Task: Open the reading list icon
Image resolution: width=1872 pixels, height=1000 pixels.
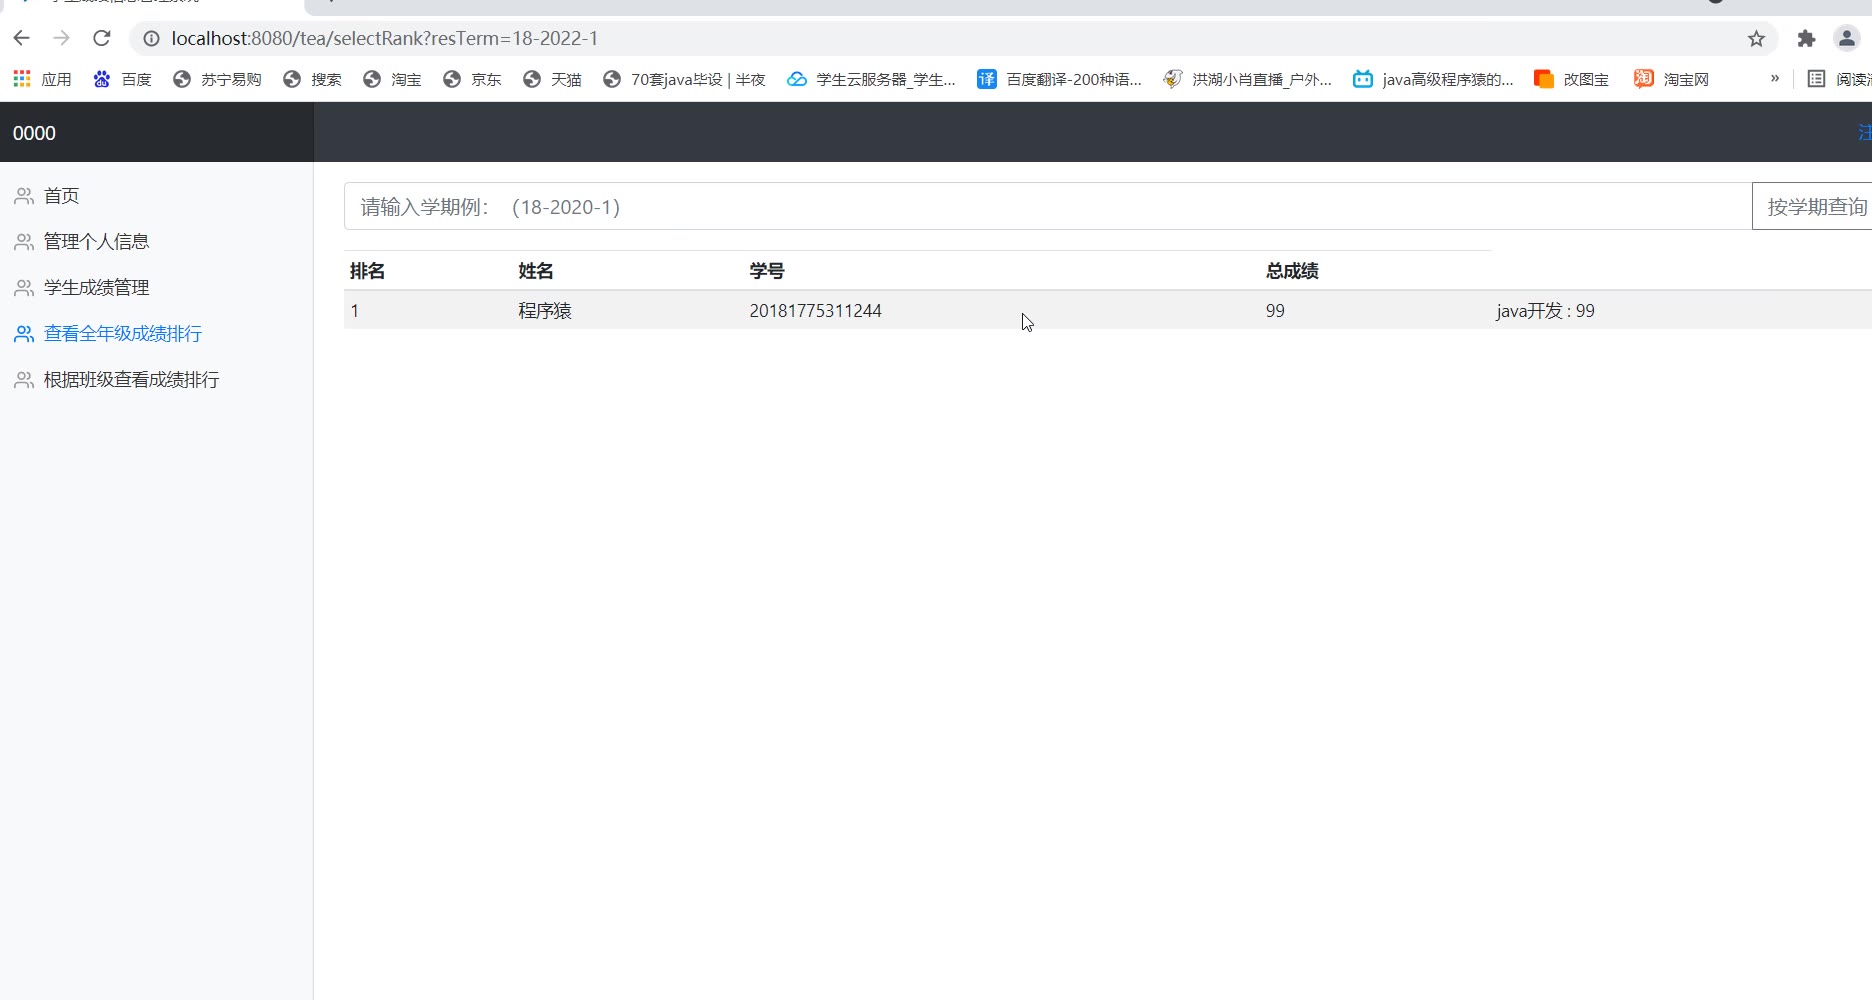Action: [1816, 79]
